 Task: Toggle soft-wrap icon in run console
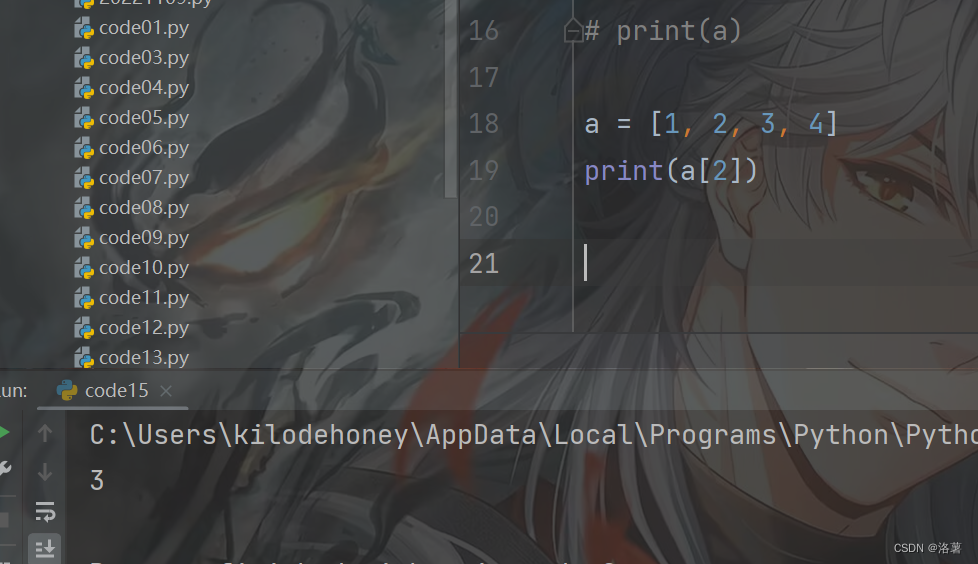pos(45,512)
